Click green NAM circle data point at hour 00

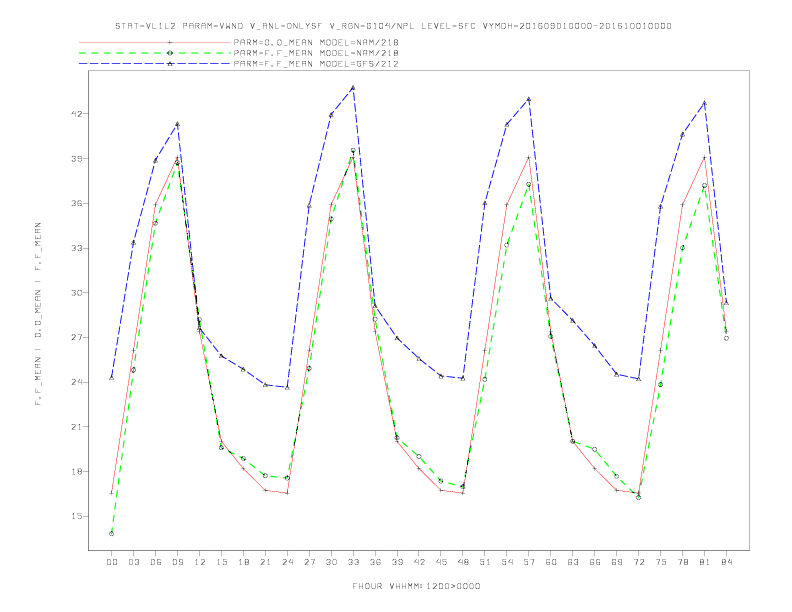point(112,533)
